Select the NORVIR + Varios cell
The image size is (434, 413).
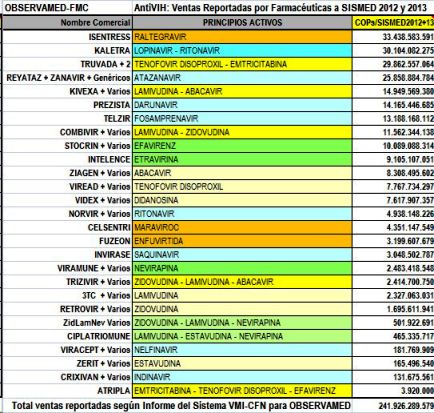tap(68, 214)
